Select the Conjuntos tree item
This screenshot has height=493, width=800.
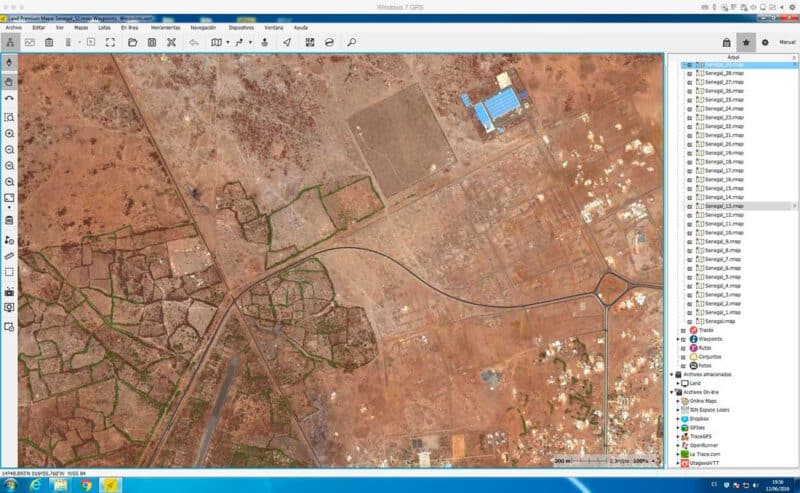[x=710, y=357]
